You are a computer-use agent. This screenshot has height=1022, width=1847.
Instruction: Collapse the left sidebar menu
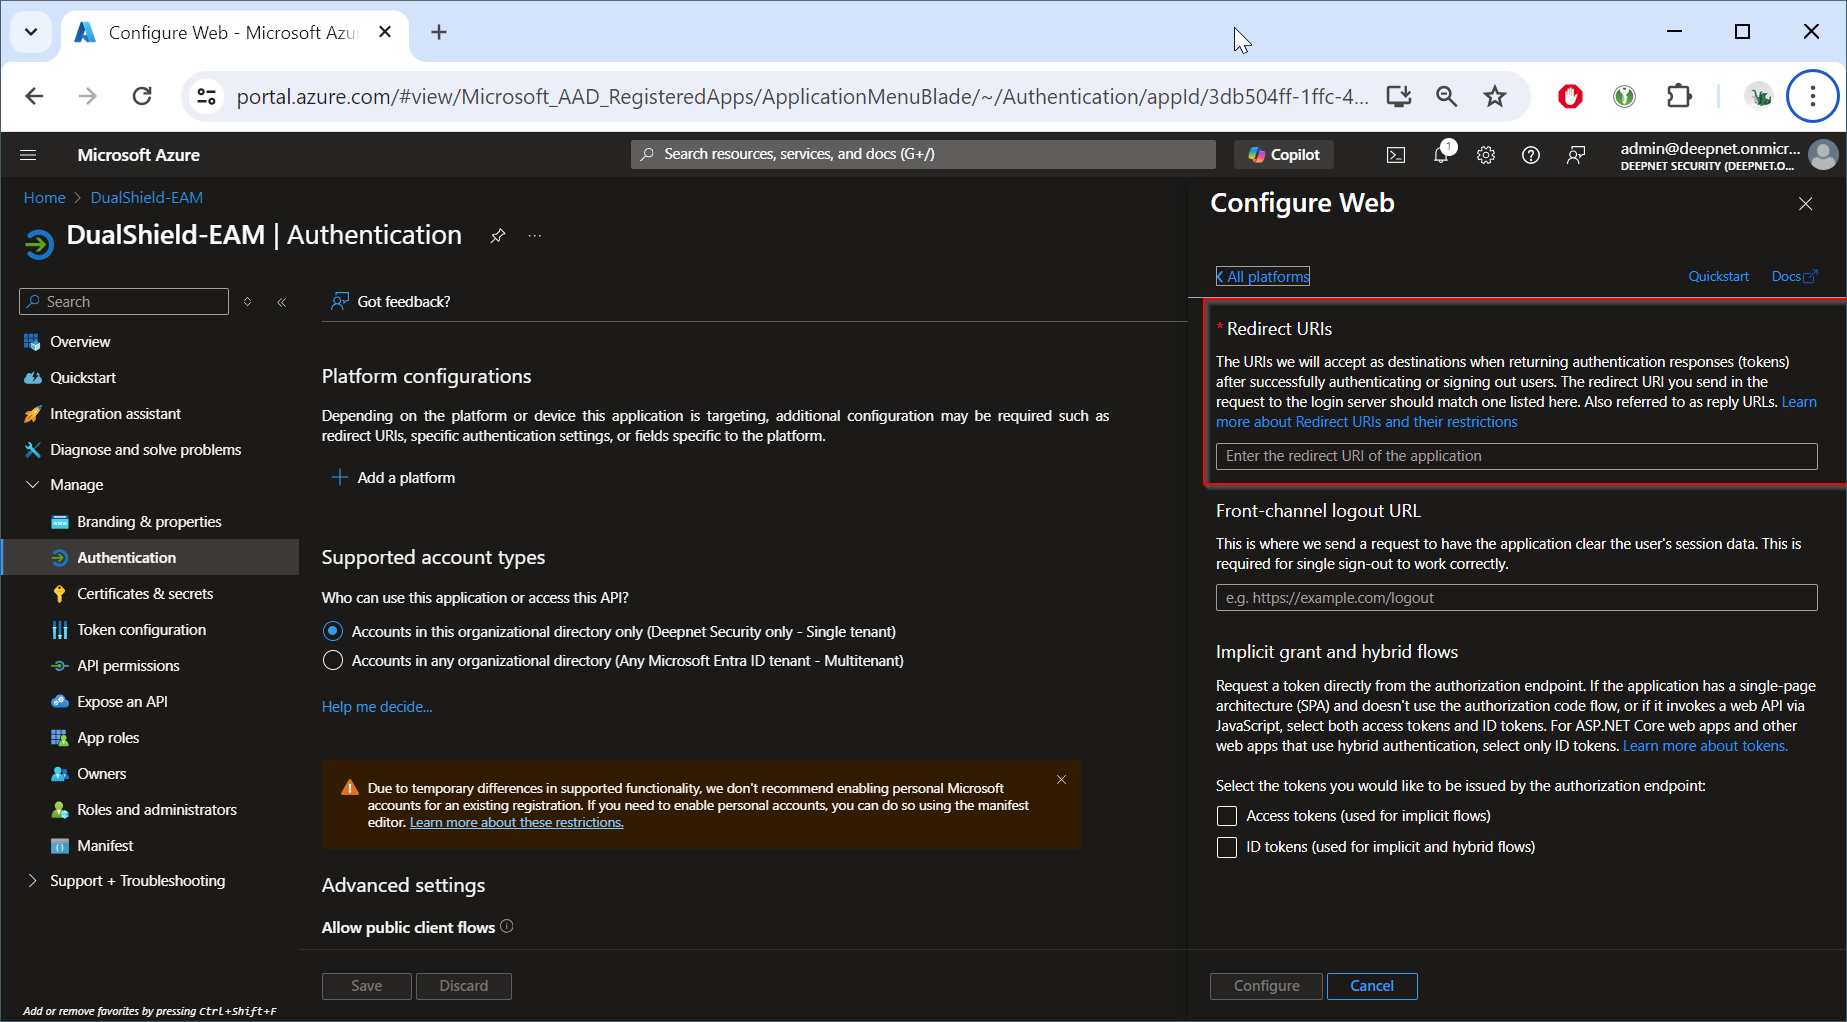tap(282, 302)
